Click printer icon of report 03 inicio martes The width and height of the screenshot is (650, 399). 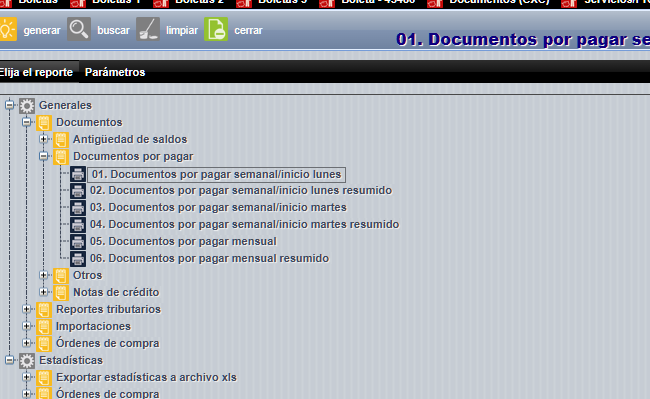78,208
